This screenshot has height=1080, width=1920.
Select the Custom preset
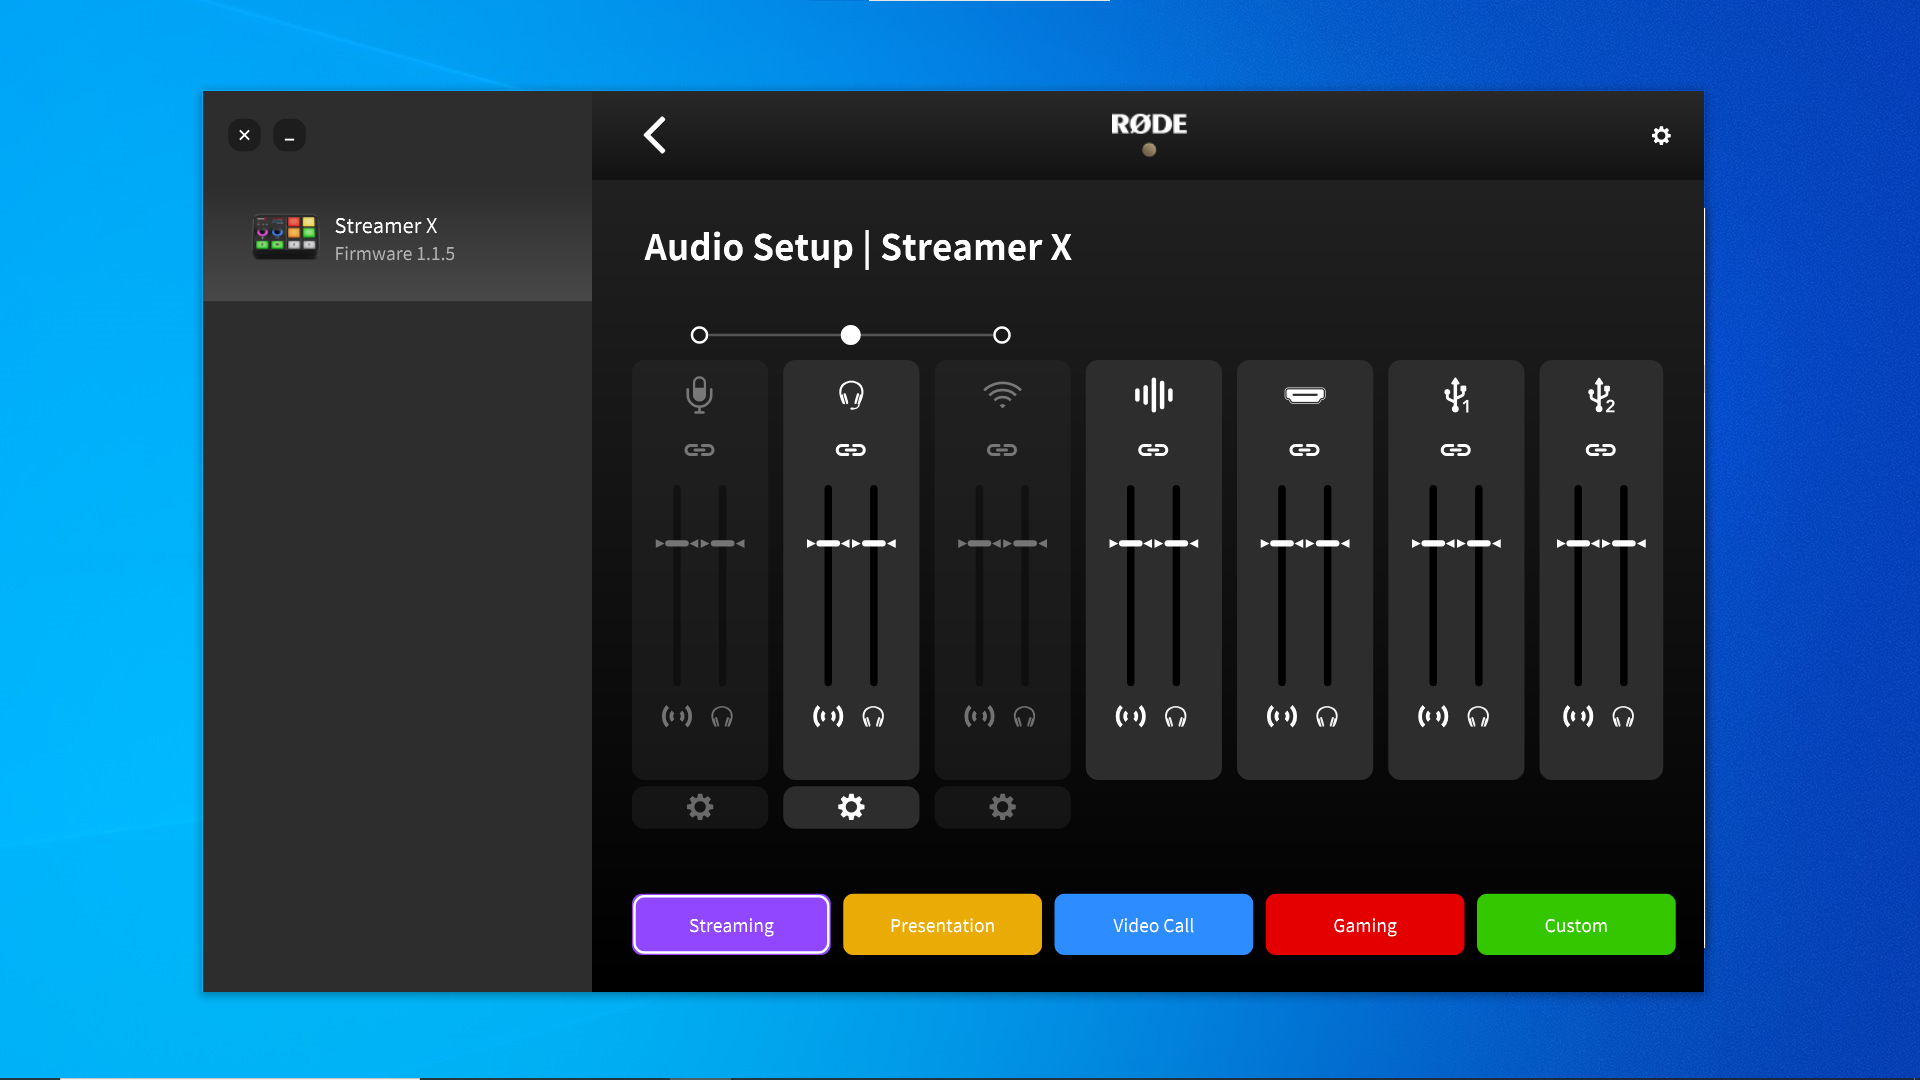pyautogui.click(x=1576, y=925)
